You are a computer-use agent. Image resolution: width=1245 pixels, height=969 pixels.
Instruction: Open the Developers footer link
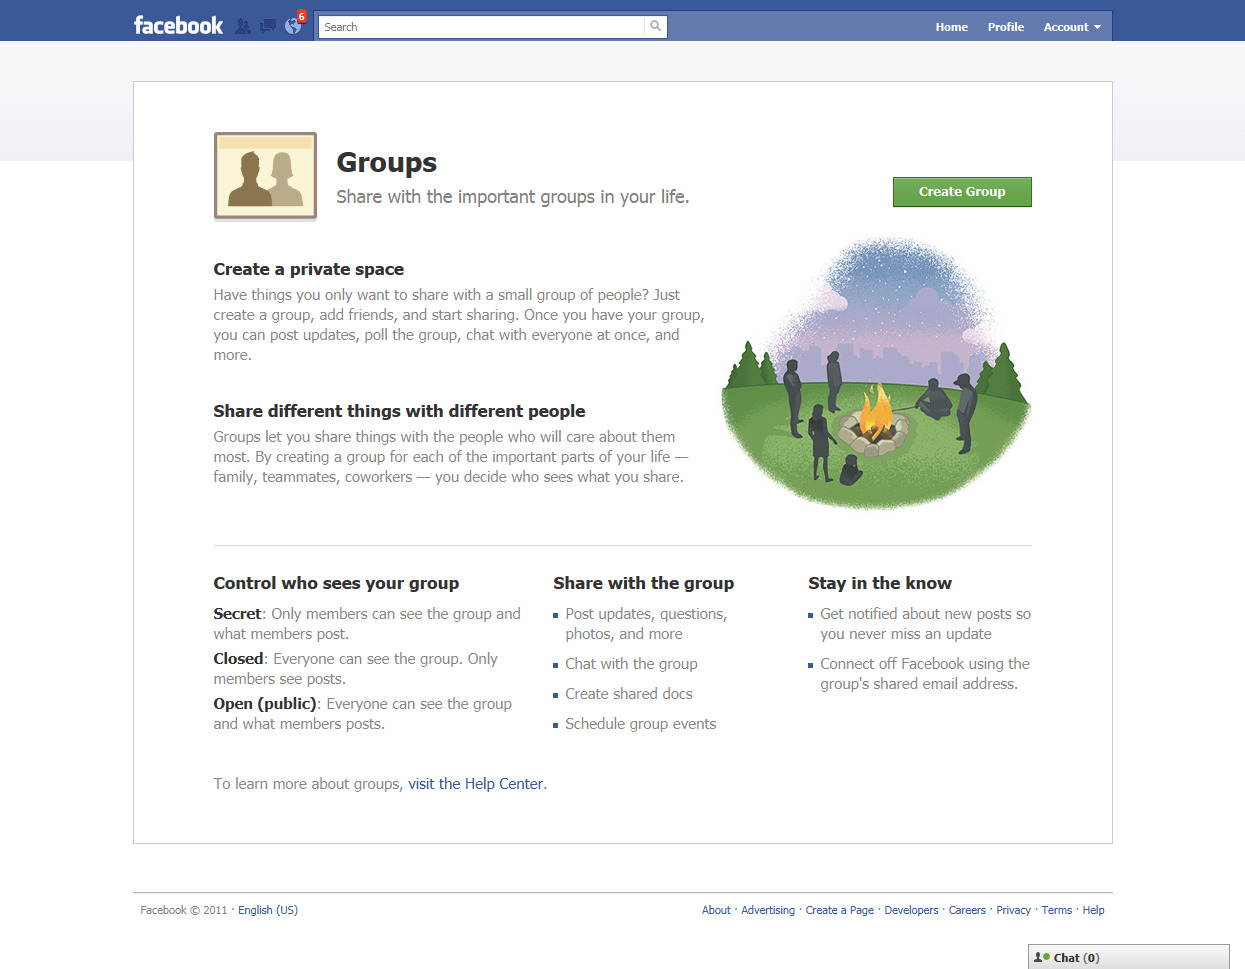tap(911, 910)
